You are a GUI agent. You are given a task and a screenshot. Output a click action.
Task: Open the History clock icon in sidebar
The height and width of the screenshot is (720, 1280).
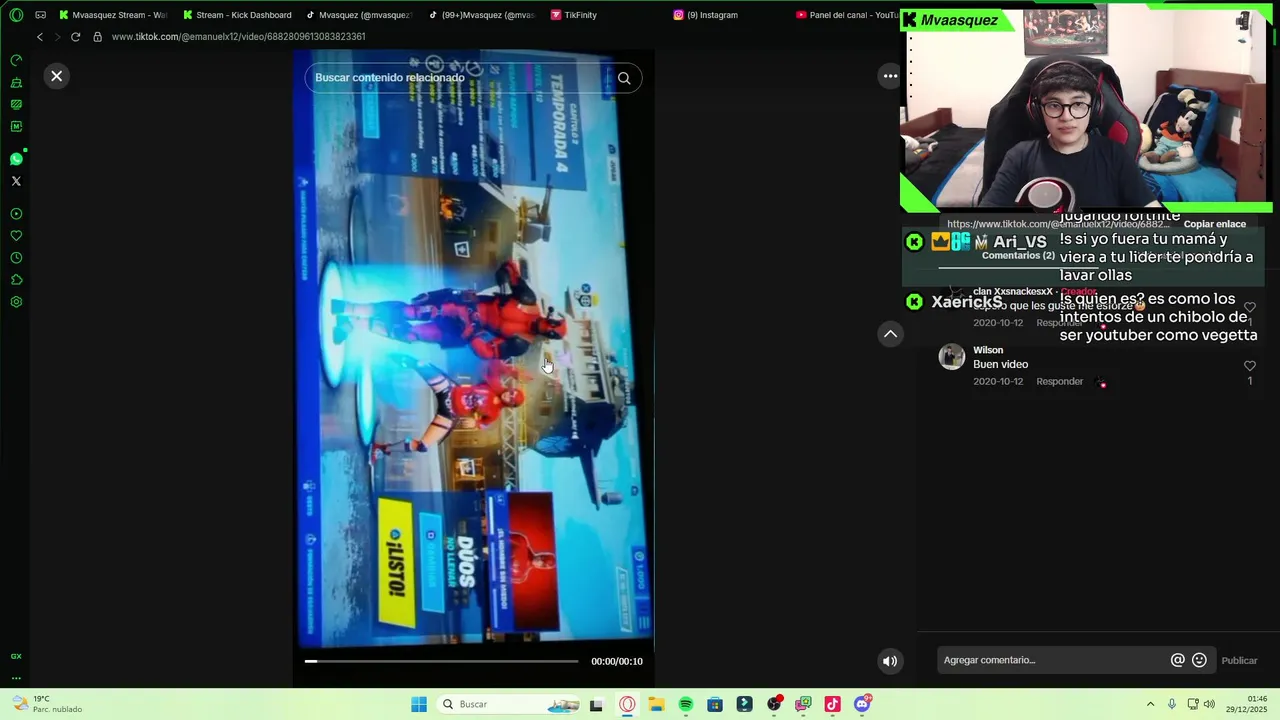[16, 258]
